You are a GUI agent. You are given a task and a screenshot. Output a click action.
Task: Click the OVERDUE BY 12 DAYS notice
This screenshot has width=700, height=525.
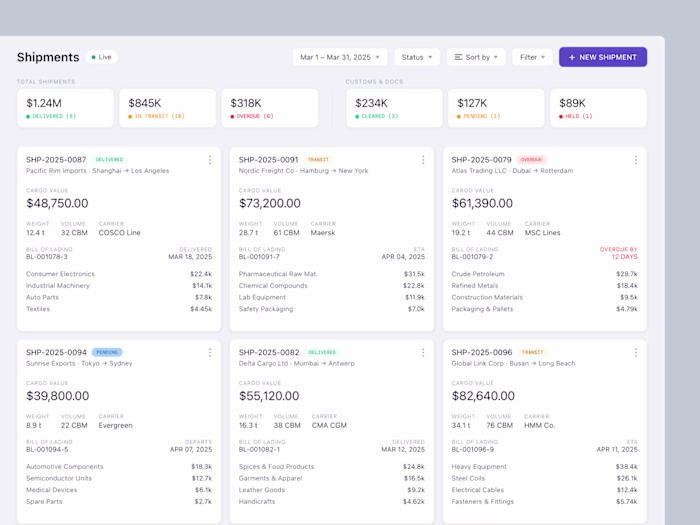point(619,253)
